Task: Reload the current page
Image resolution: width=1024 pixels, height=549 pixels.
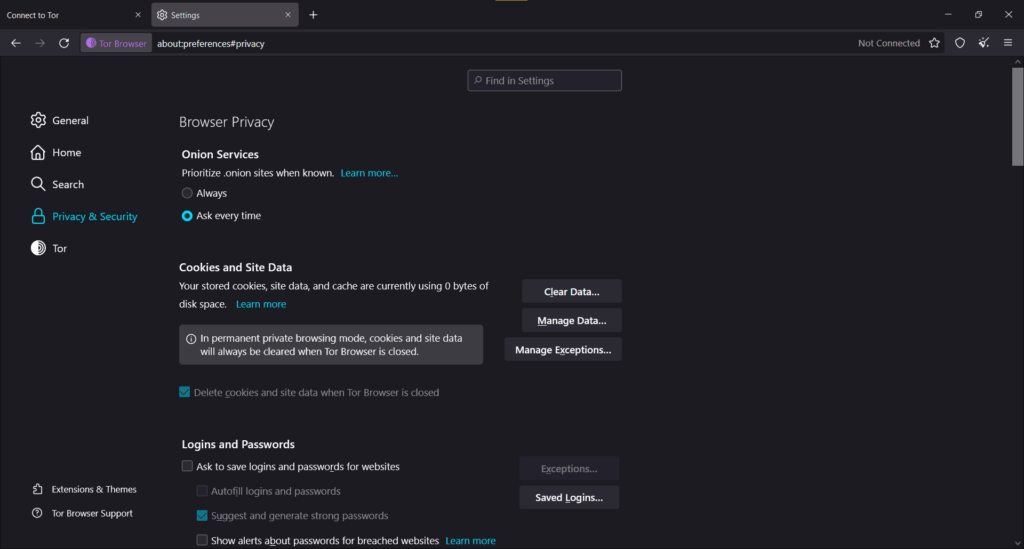Action: pyautogui.click(x=64, y=43)
